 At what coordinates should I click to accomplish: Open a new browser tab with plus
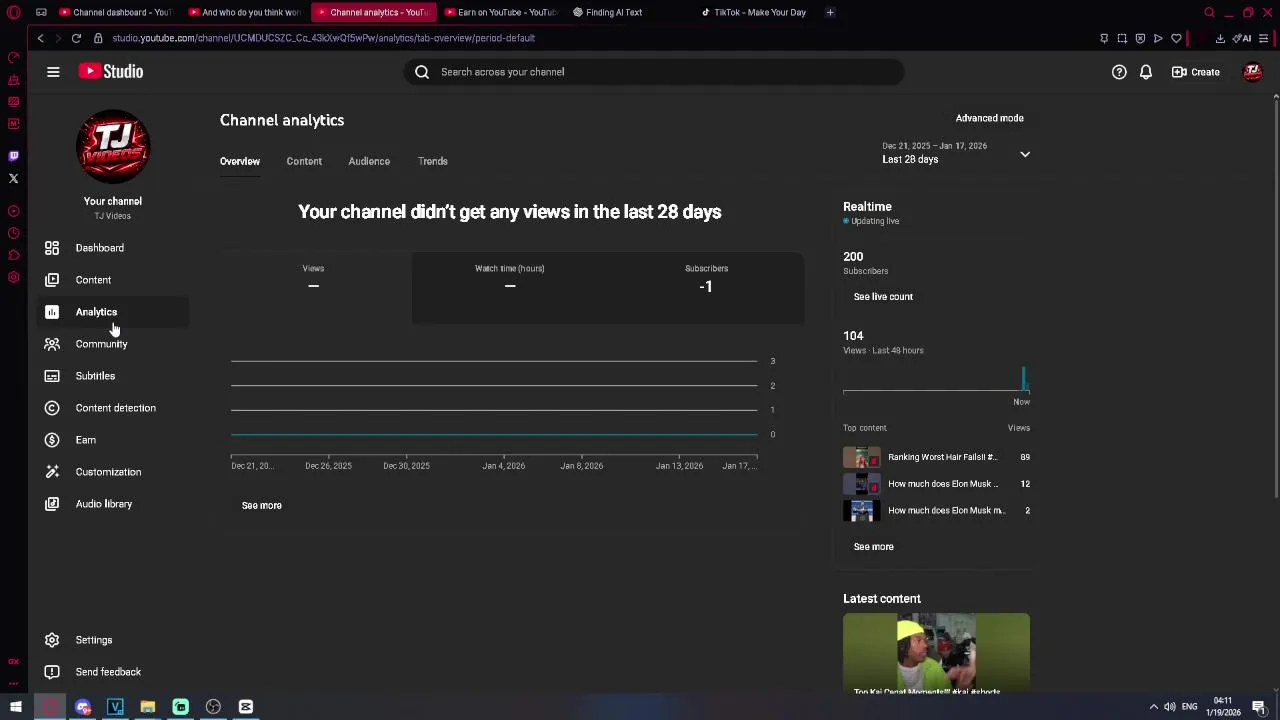pyautogui.click(x=830, y=12)
